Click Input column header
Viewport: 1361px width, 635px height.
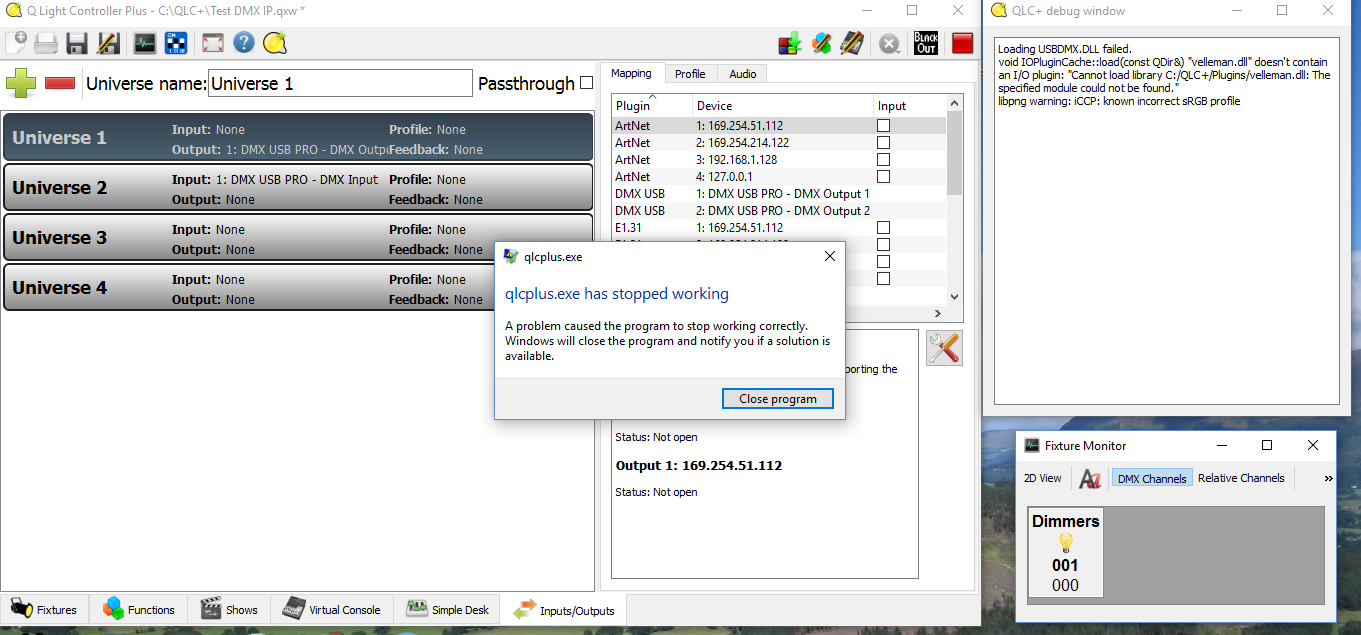pyautogui.click(x=910, y=106)
